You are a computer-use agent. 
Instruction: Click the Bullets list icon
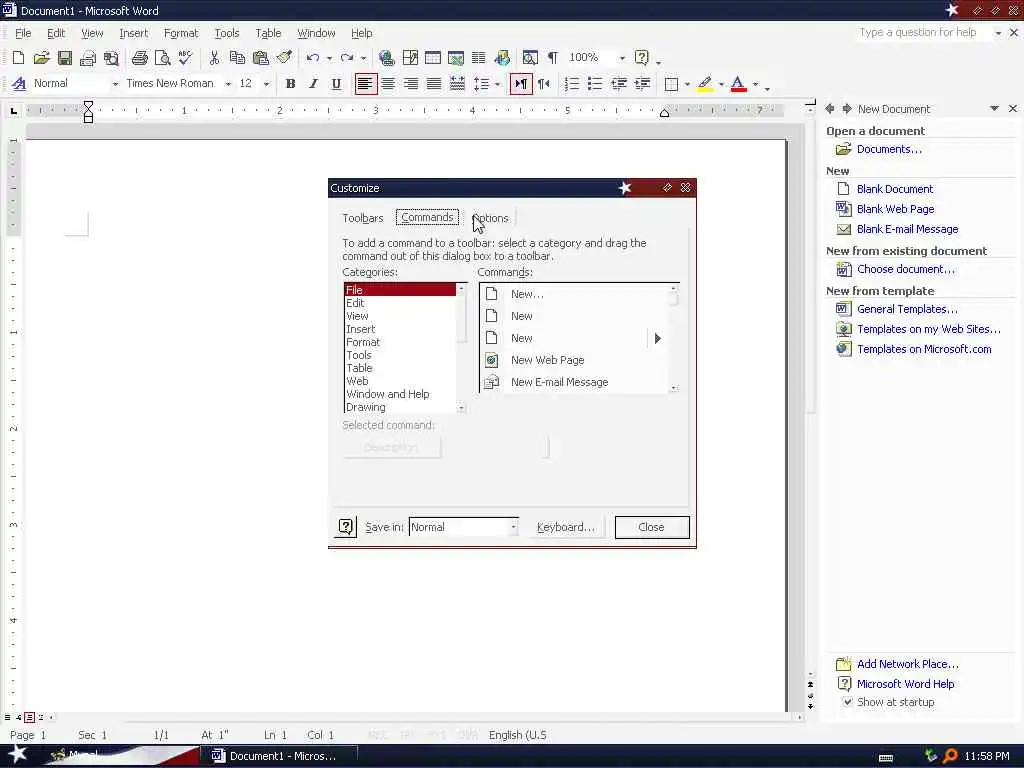[x=595, y=84]
